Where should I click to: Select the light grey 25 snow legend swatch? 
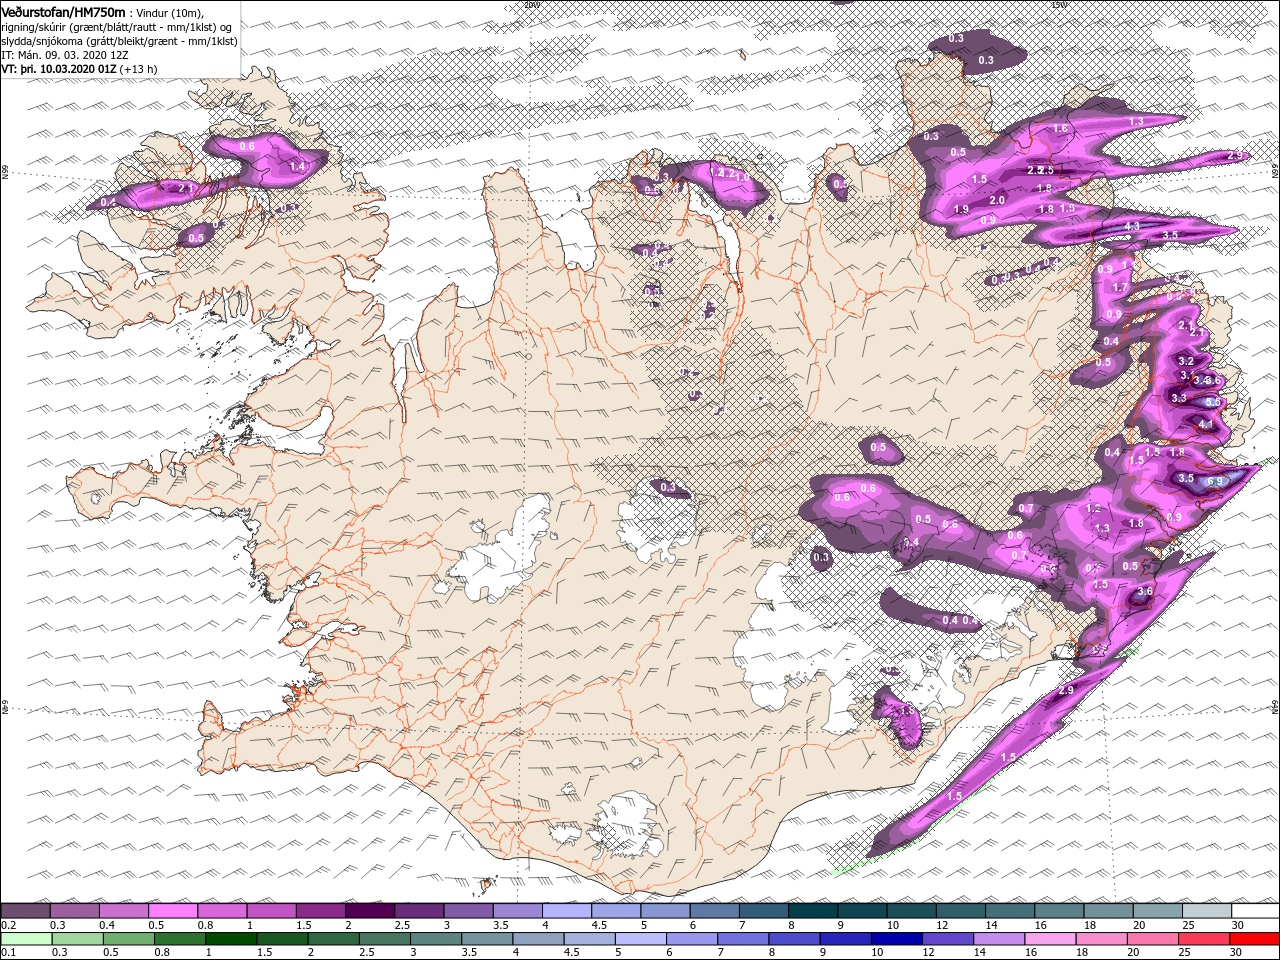(1205, 911)
